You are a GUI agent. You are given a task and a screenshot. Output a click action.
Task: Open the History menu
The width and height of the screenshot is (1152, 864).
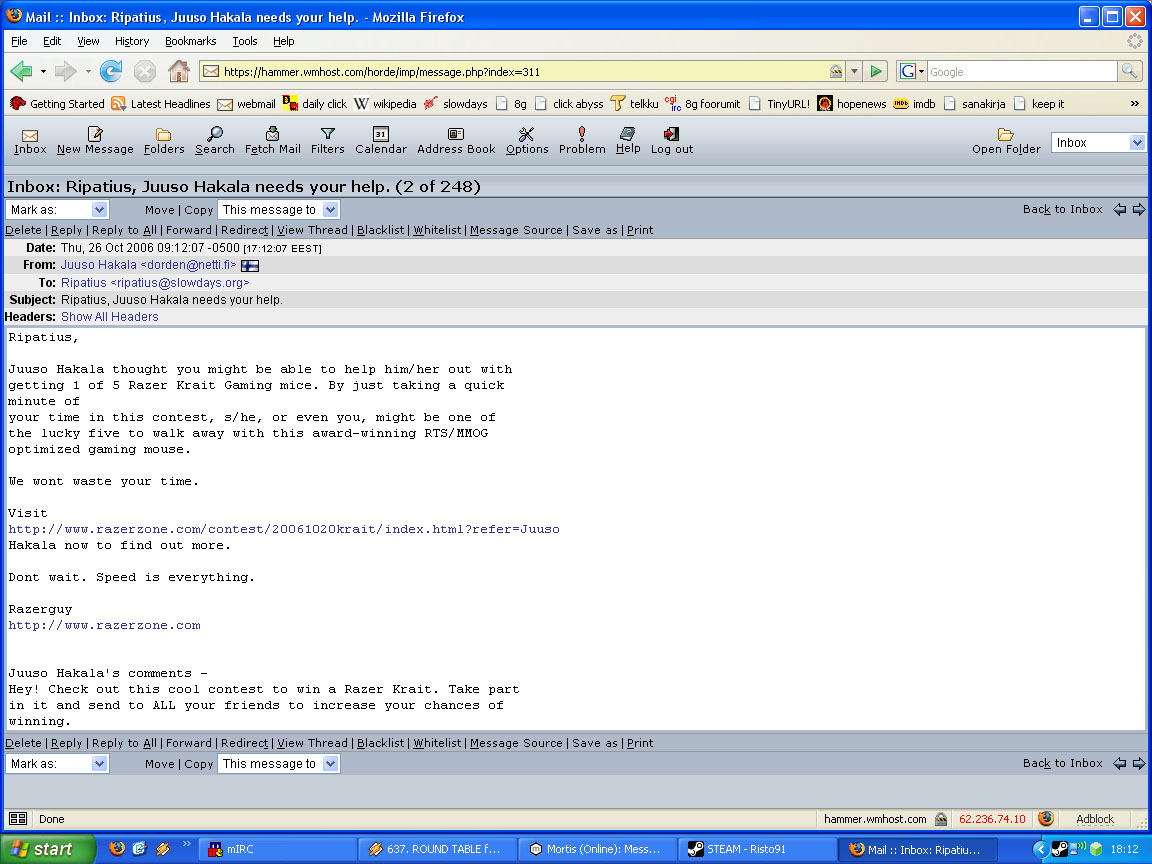(132, 41)
